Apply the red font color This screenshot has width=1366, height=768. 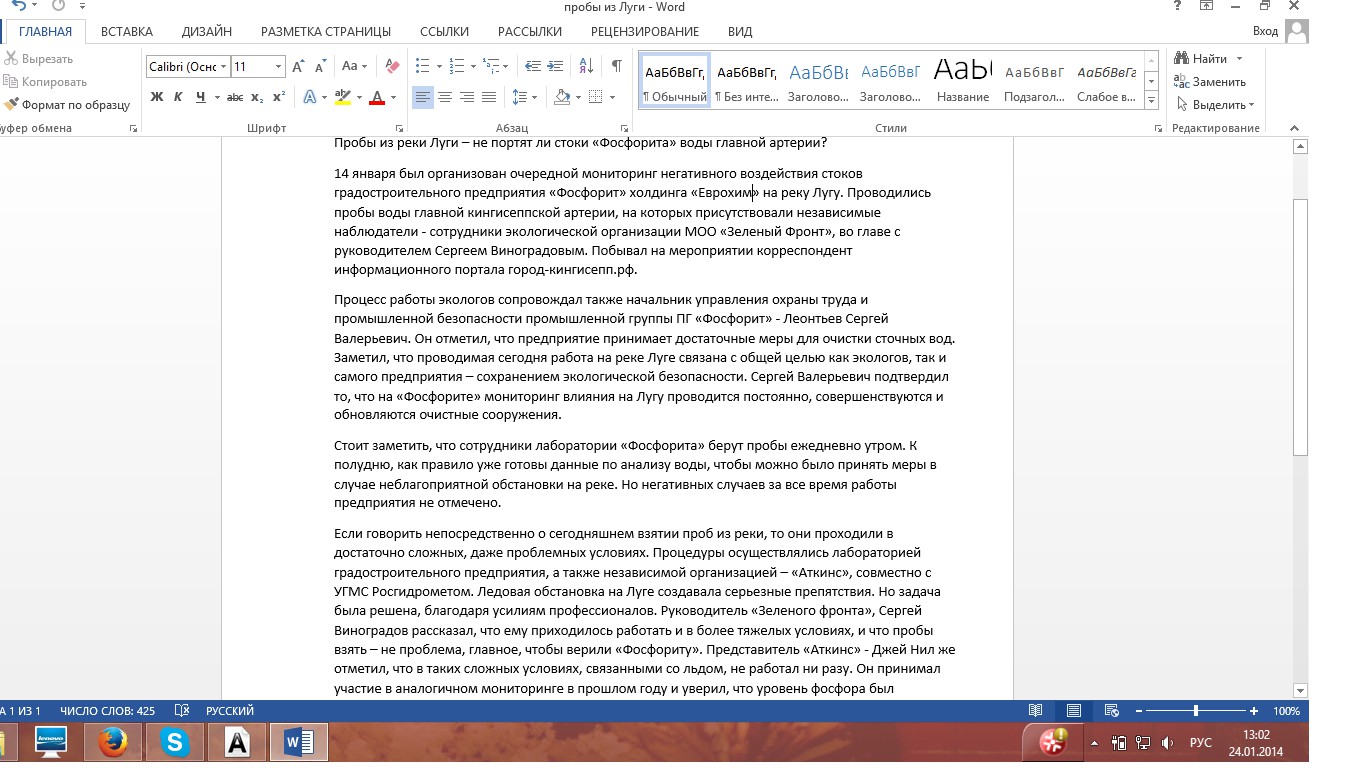377,97
